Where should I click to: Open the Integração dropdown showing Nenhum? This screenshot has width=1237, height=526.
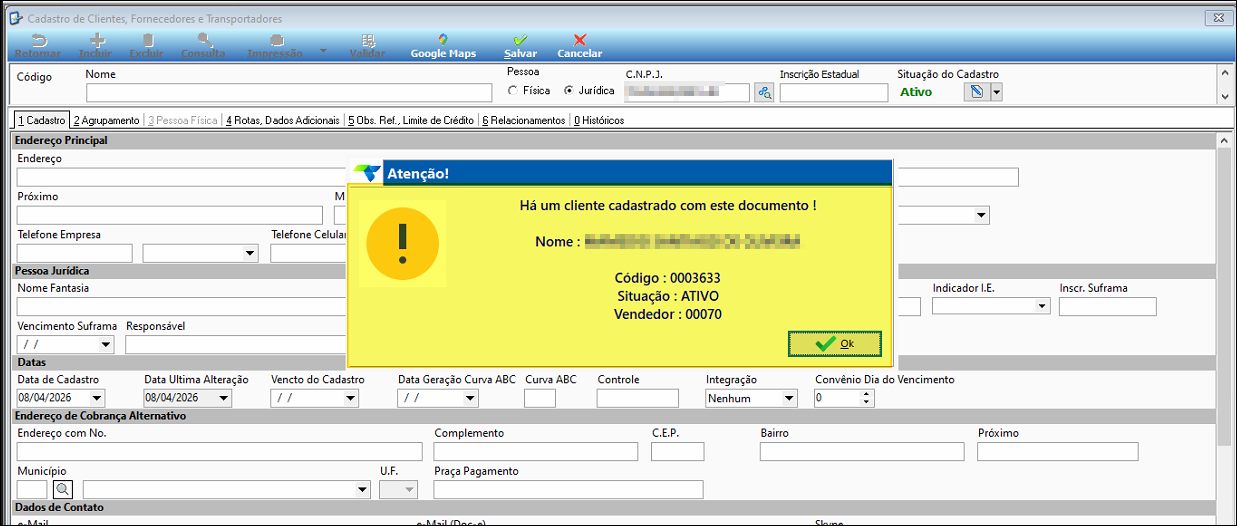(x=789, y=398)
